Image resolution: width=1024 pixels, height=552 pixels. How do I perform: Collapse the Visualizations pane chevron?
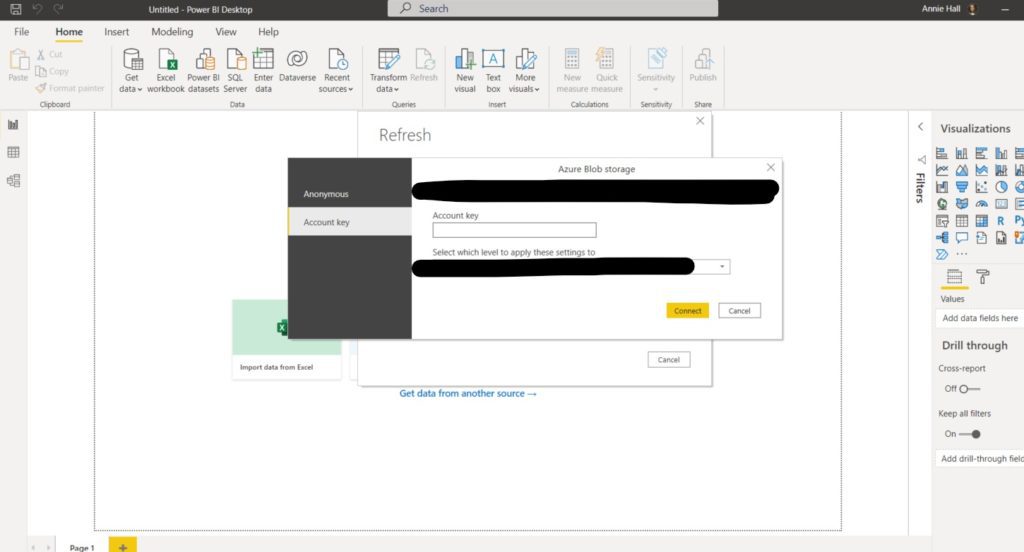pos(920,127)
